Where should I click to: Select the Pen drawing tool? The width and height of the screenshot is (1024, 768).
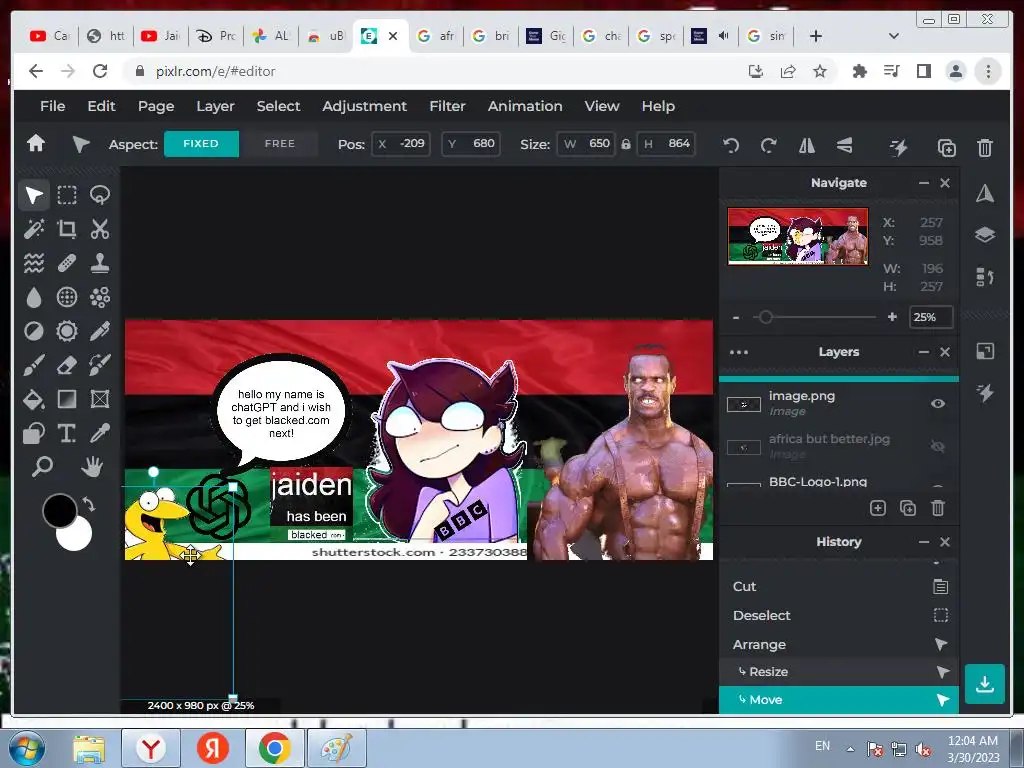[x=100, y=331]
